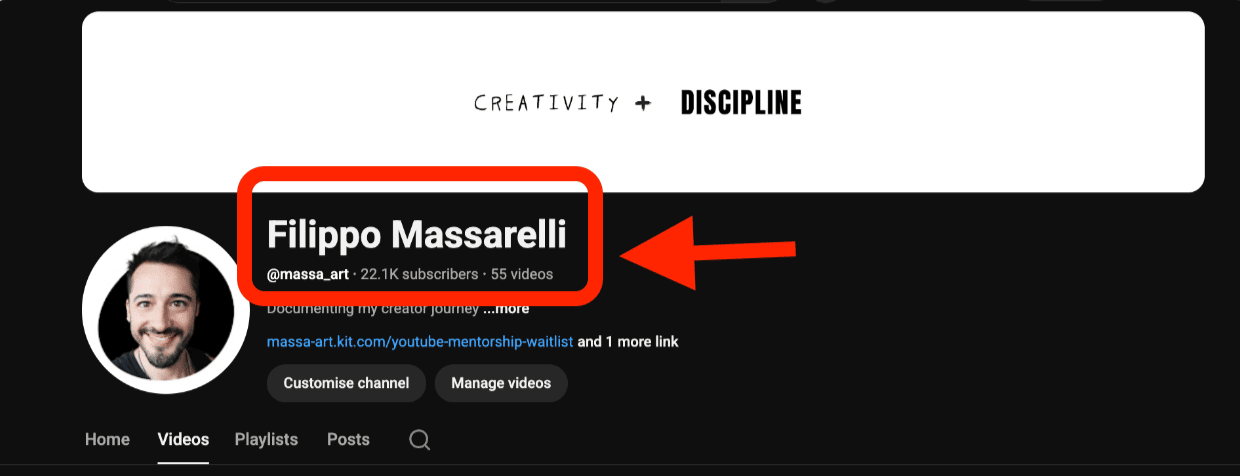Click the @massa_art handle
1240x476 pixels.
click(308, 274)
